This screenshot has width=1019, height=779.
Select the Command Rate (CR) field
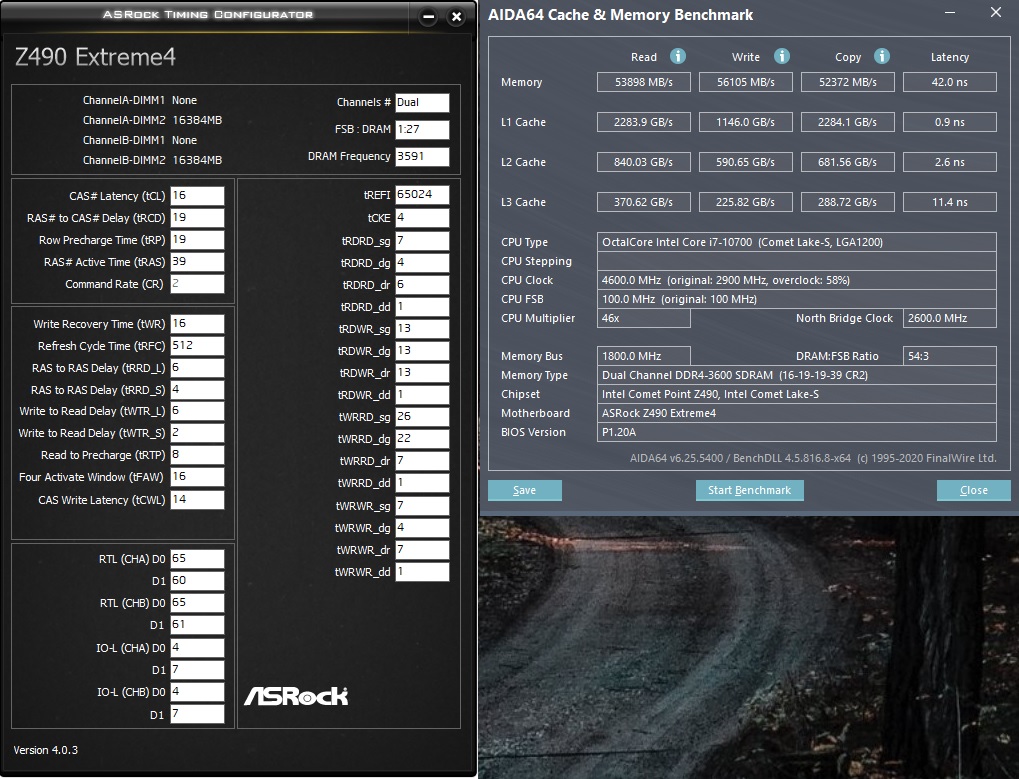coord(197,284)
